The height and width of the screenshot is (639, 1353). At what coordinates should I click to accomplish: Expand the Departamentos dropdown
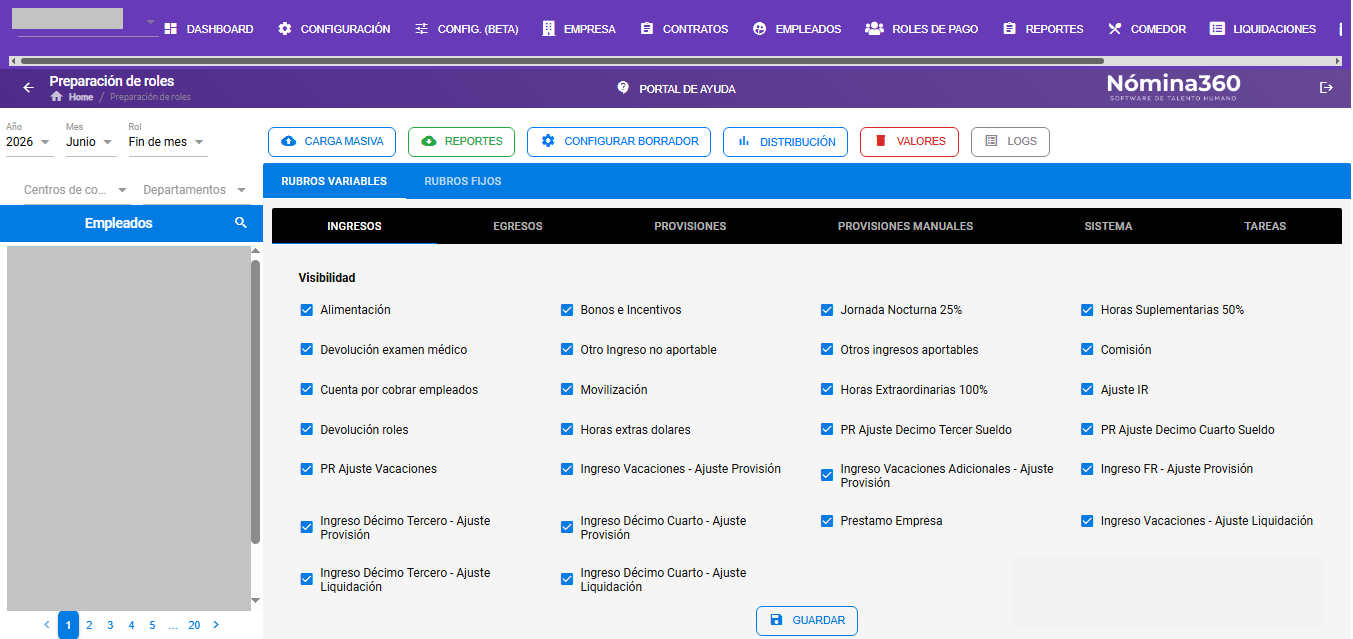pos(196,190)
